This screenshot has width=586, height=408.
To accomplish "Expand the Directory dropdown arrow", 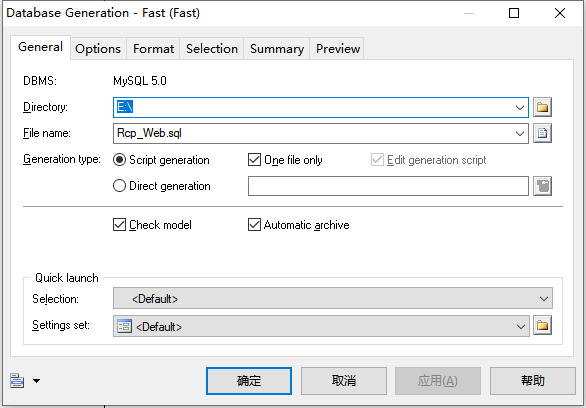I will pos(519,108).
